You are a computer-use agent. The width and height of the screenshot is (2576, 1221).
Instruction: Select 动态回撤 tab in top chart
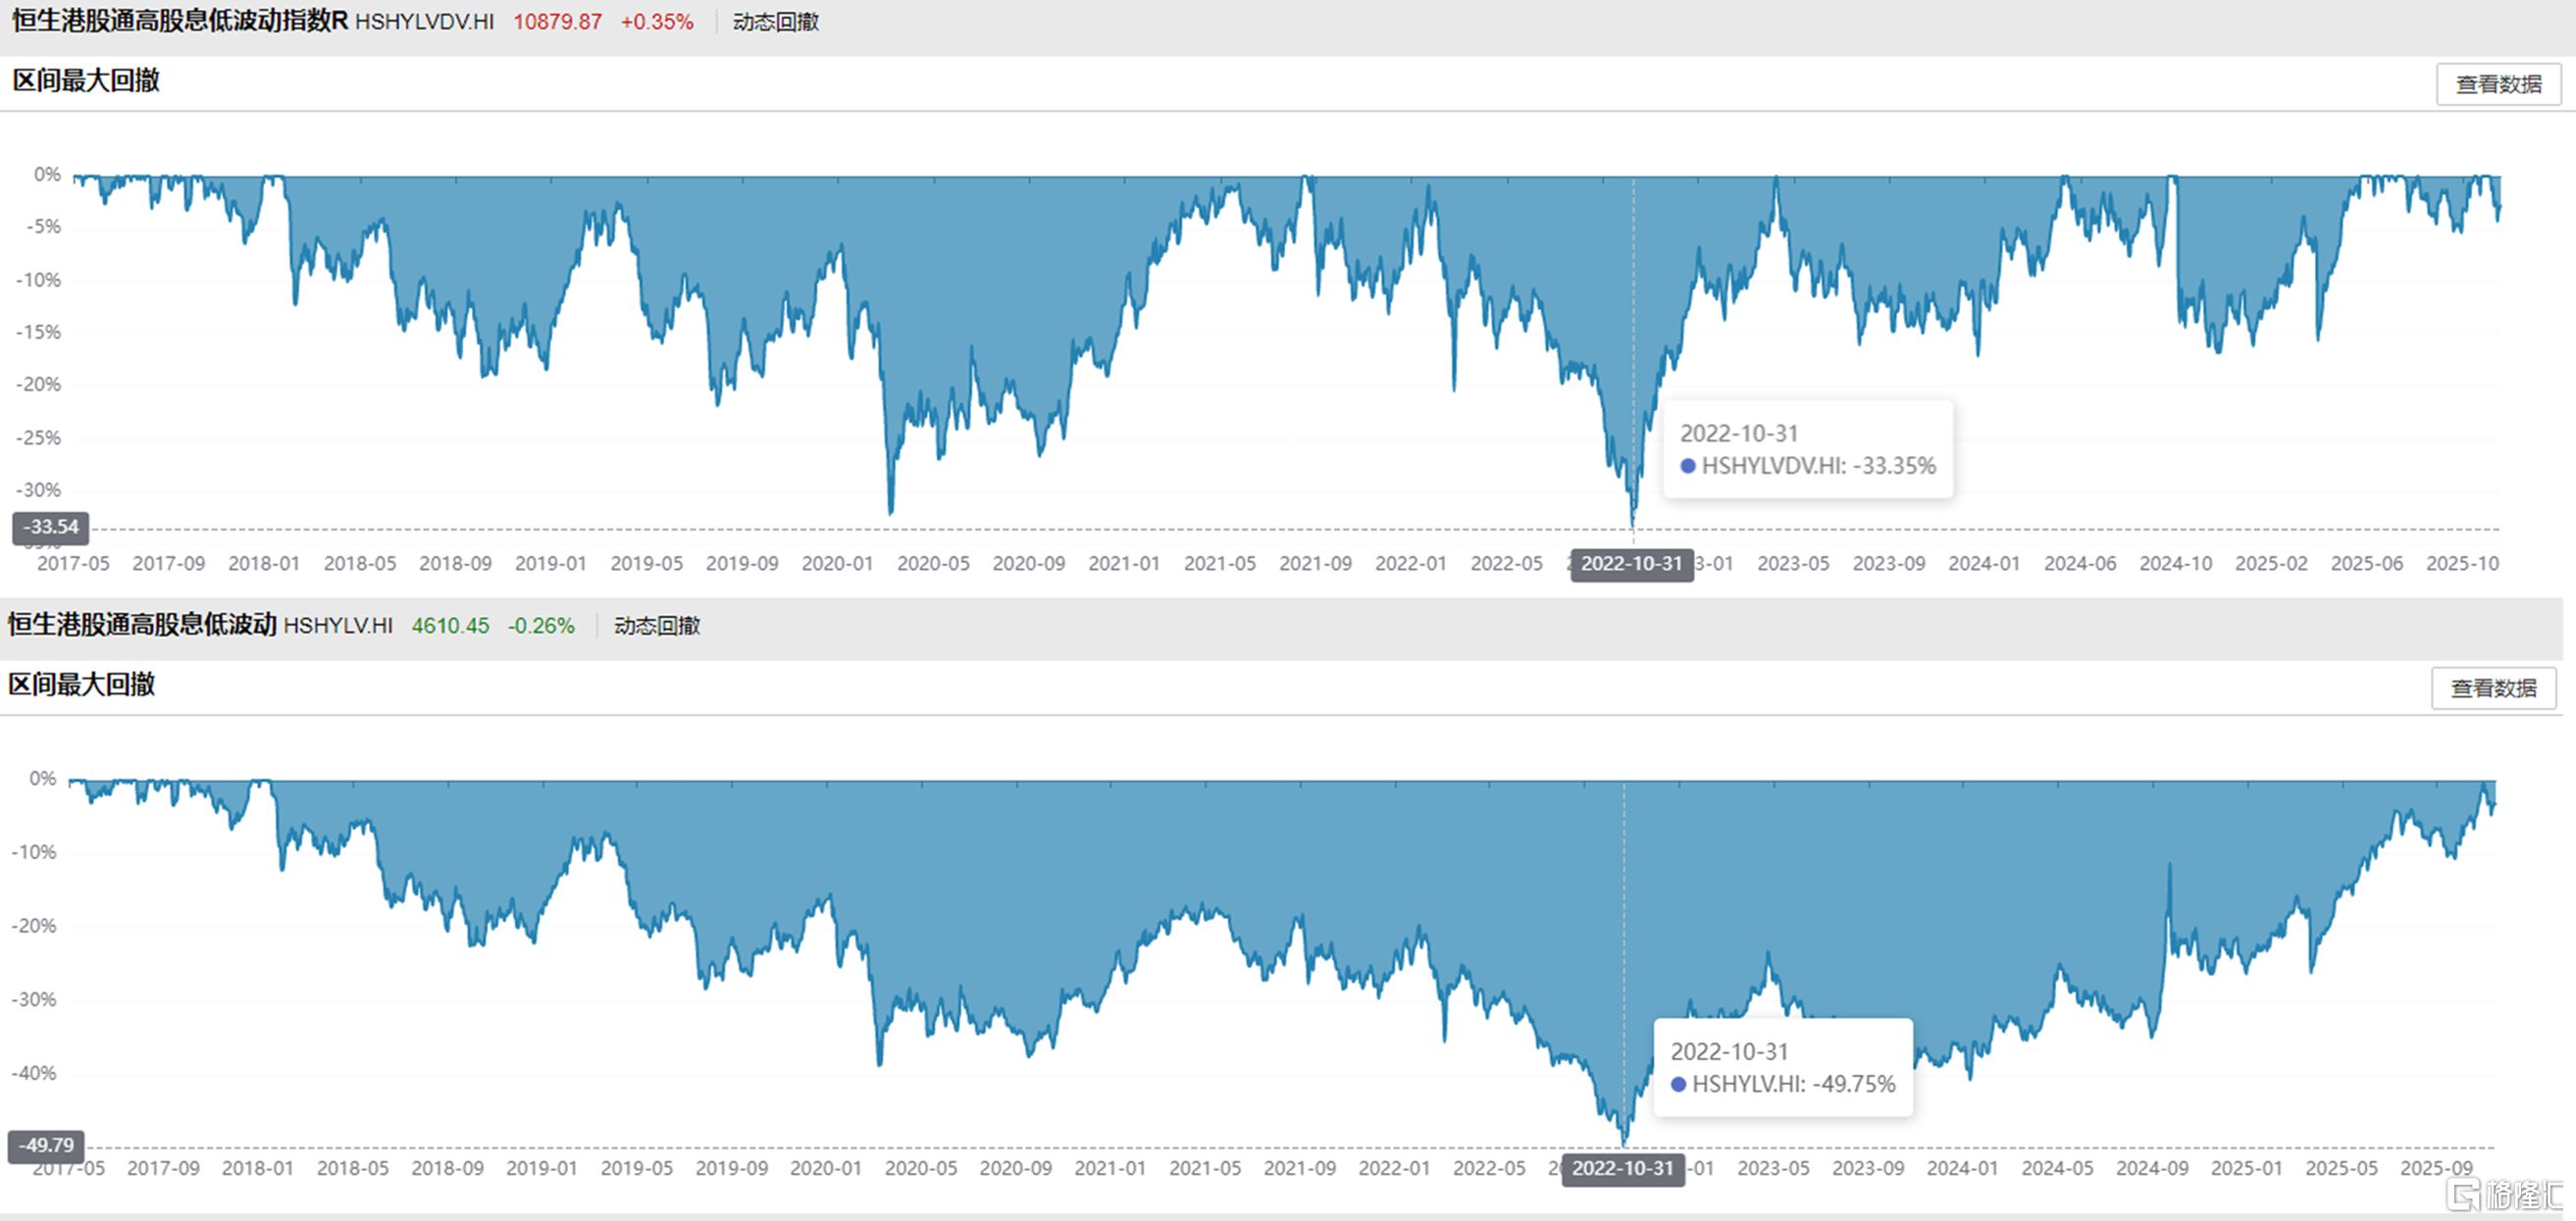tap(775, 22)
